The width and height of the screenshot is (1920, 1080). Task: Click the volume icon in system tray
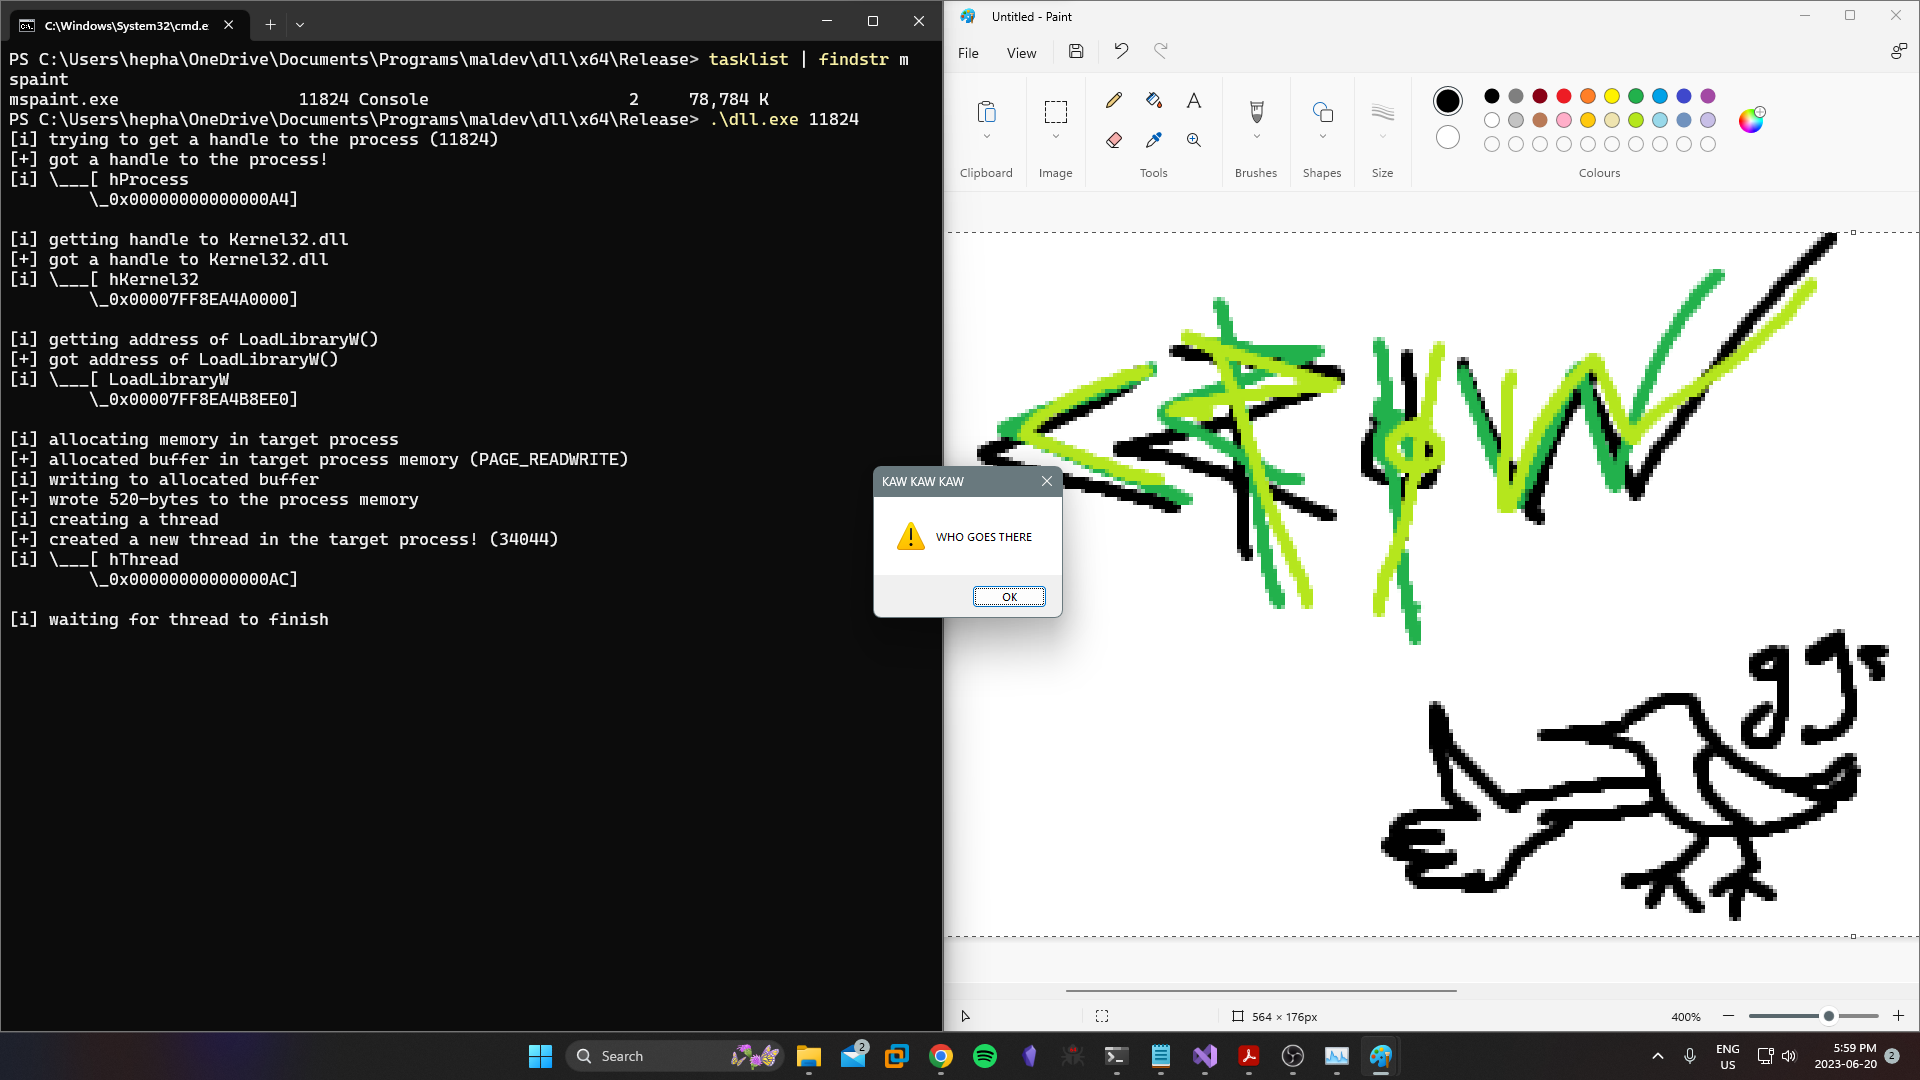1789,1056
